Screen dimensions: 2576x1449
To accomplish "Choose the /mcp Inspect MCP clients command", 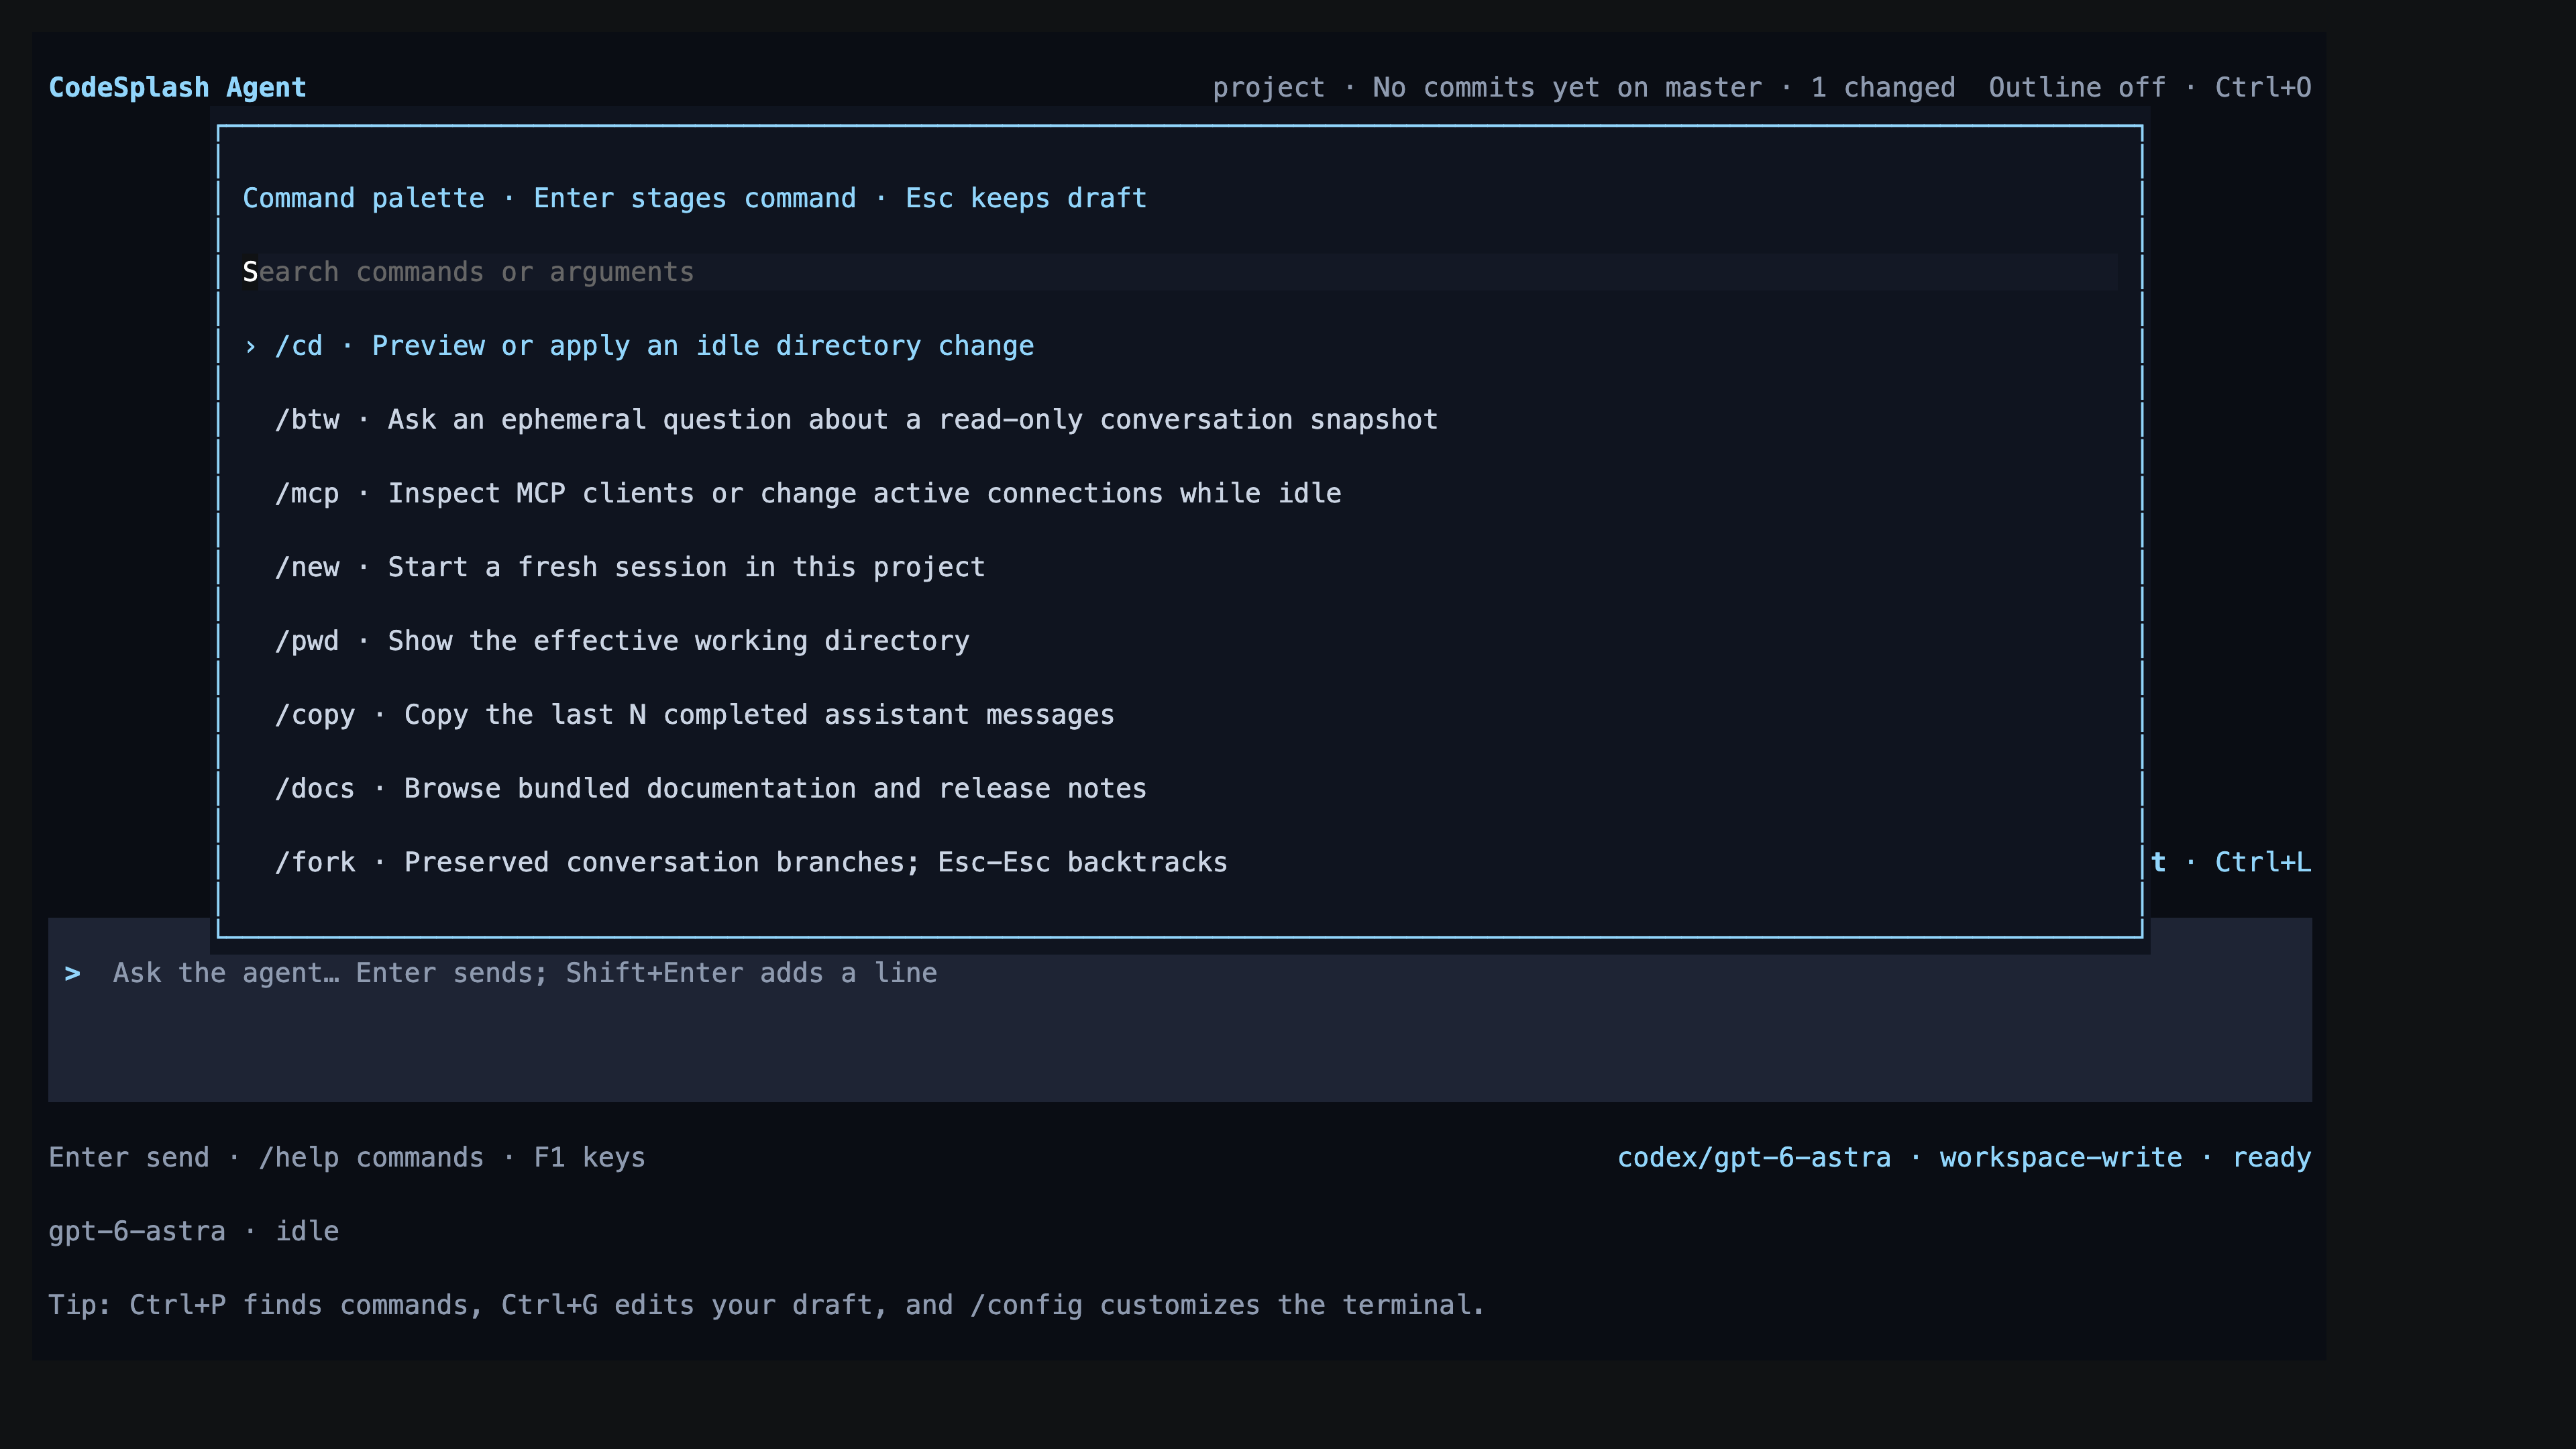I will point(1179,494).
